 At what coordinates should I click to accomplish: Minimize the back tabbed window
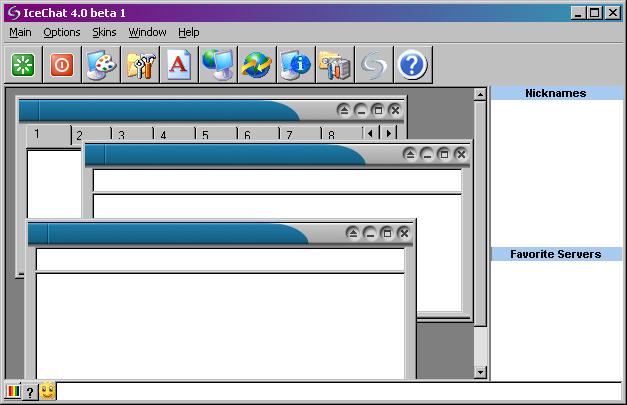pos(361,110)
